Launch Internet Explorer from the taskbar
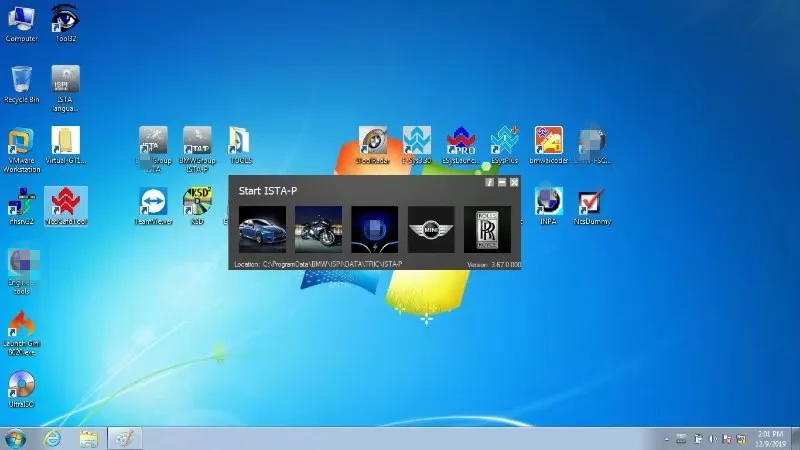 52,439
